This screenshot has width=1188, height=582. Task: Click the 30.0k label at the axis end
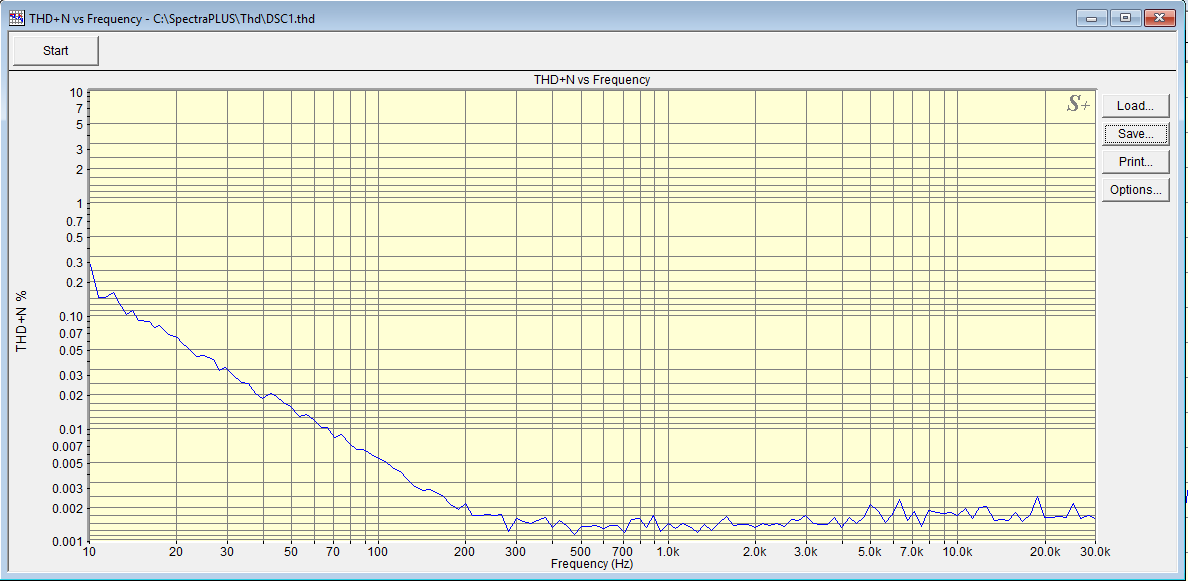1094,552
